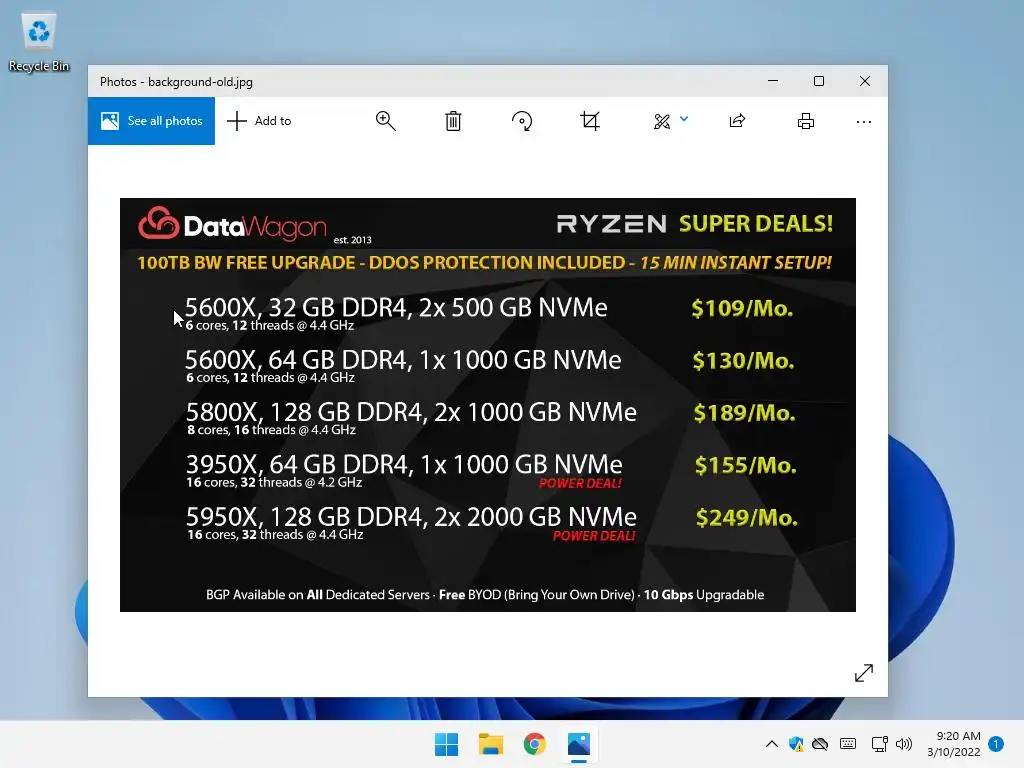Image resolution: width=1024 pixels, height=768 pixels.
Task: Share the photo using the share icon
Action: click(737, 121)
